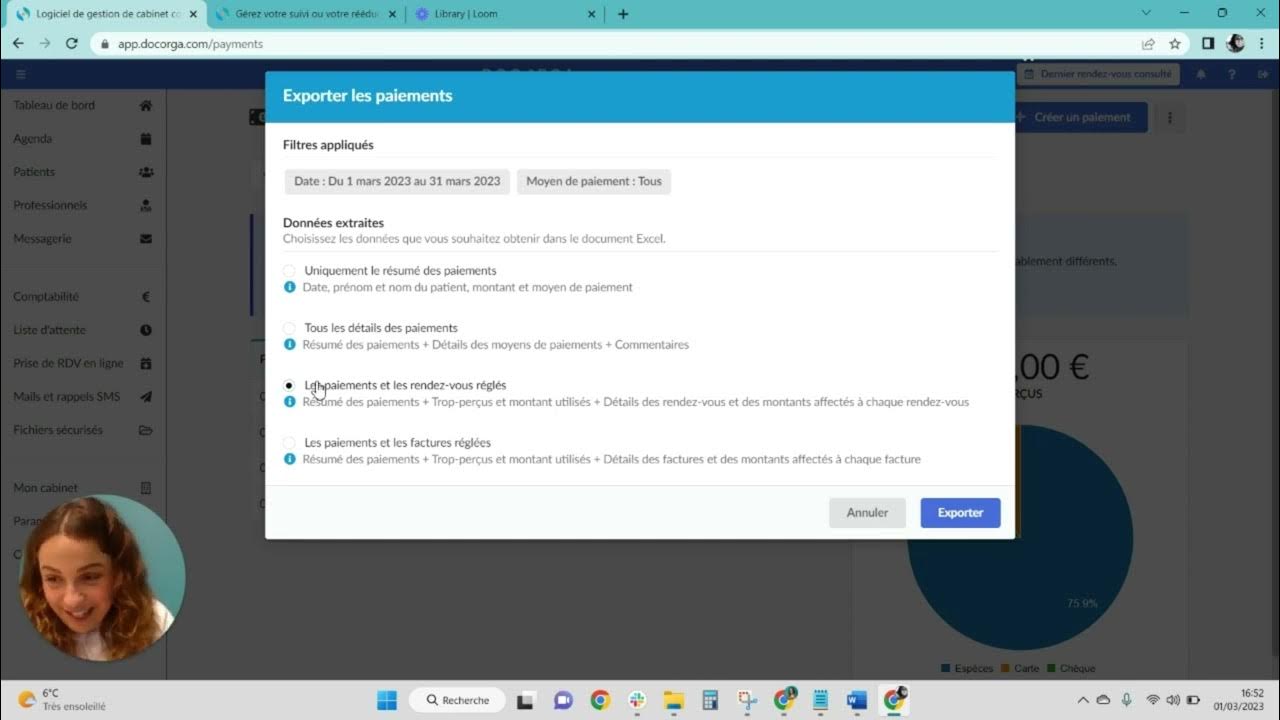Click the Tableau de bord home icon
Image resolution: width=1280 pixels, height=720 pixels.
click(146, 106)
